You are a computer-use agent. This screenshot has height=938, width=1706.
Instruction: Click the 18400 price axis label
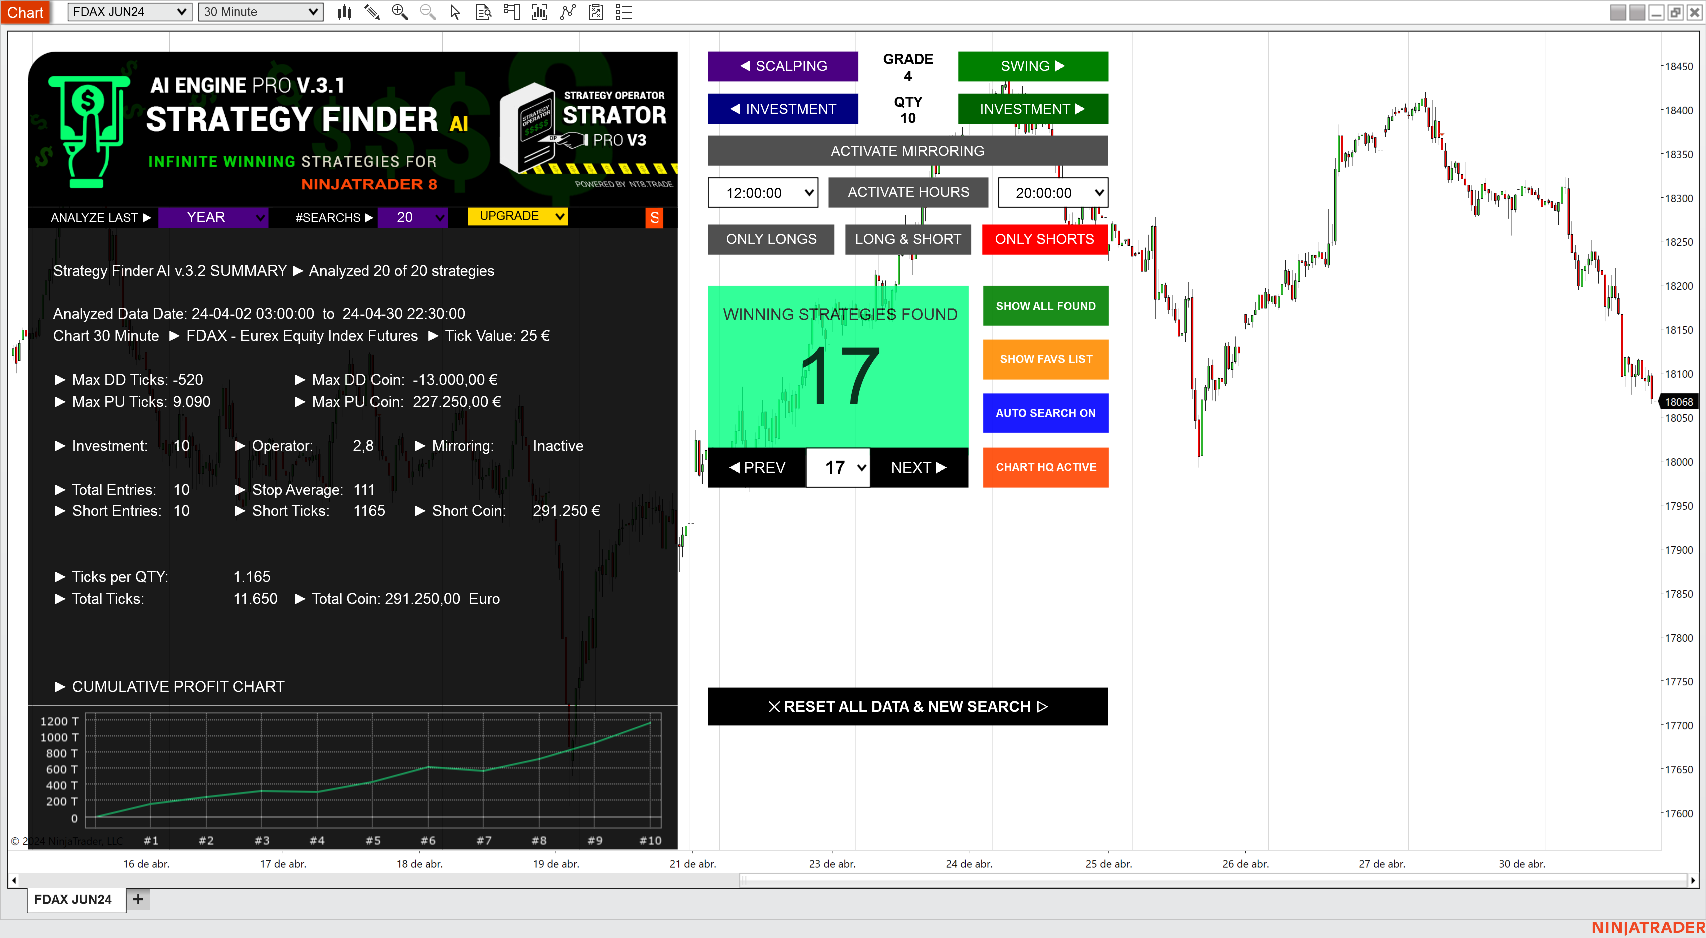(1679, 110)
